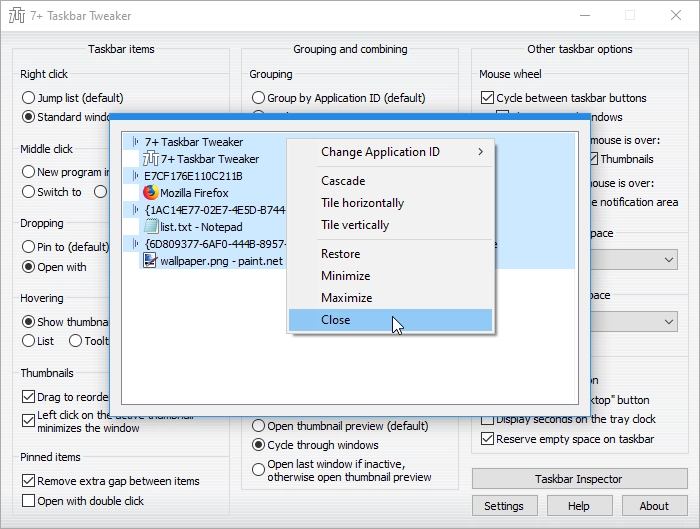The width and height of the screenshot is (700, 529).
Task: Open the lower empty space dropdown
Action: (634, 322)
